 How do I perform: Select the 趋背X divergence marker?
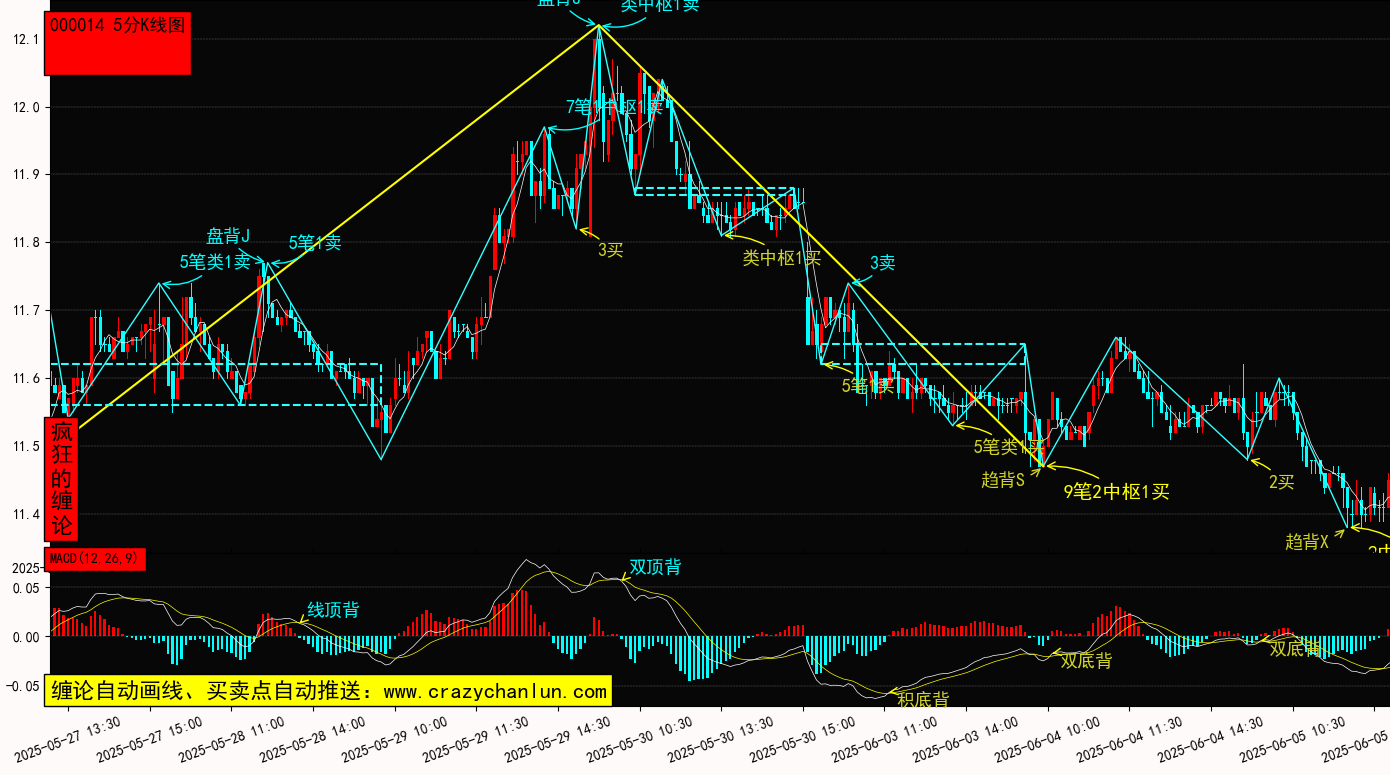[x=1307, y=542]
